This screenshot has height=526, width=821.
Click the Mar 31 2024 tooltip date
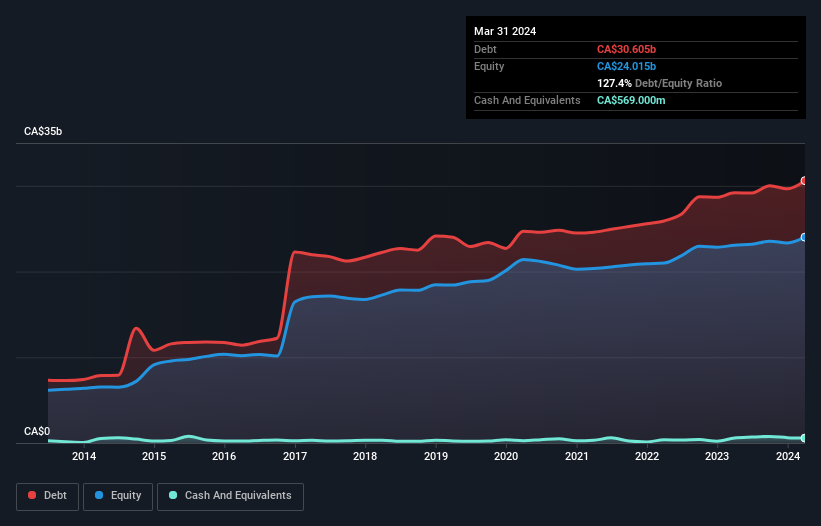(x=505, y=31)
